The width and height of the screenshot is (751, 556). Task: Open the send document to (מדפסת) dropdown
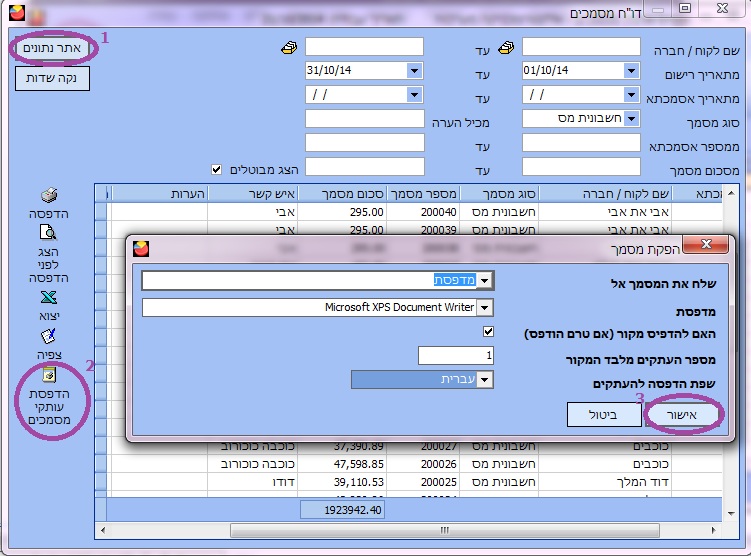[485, 282]
